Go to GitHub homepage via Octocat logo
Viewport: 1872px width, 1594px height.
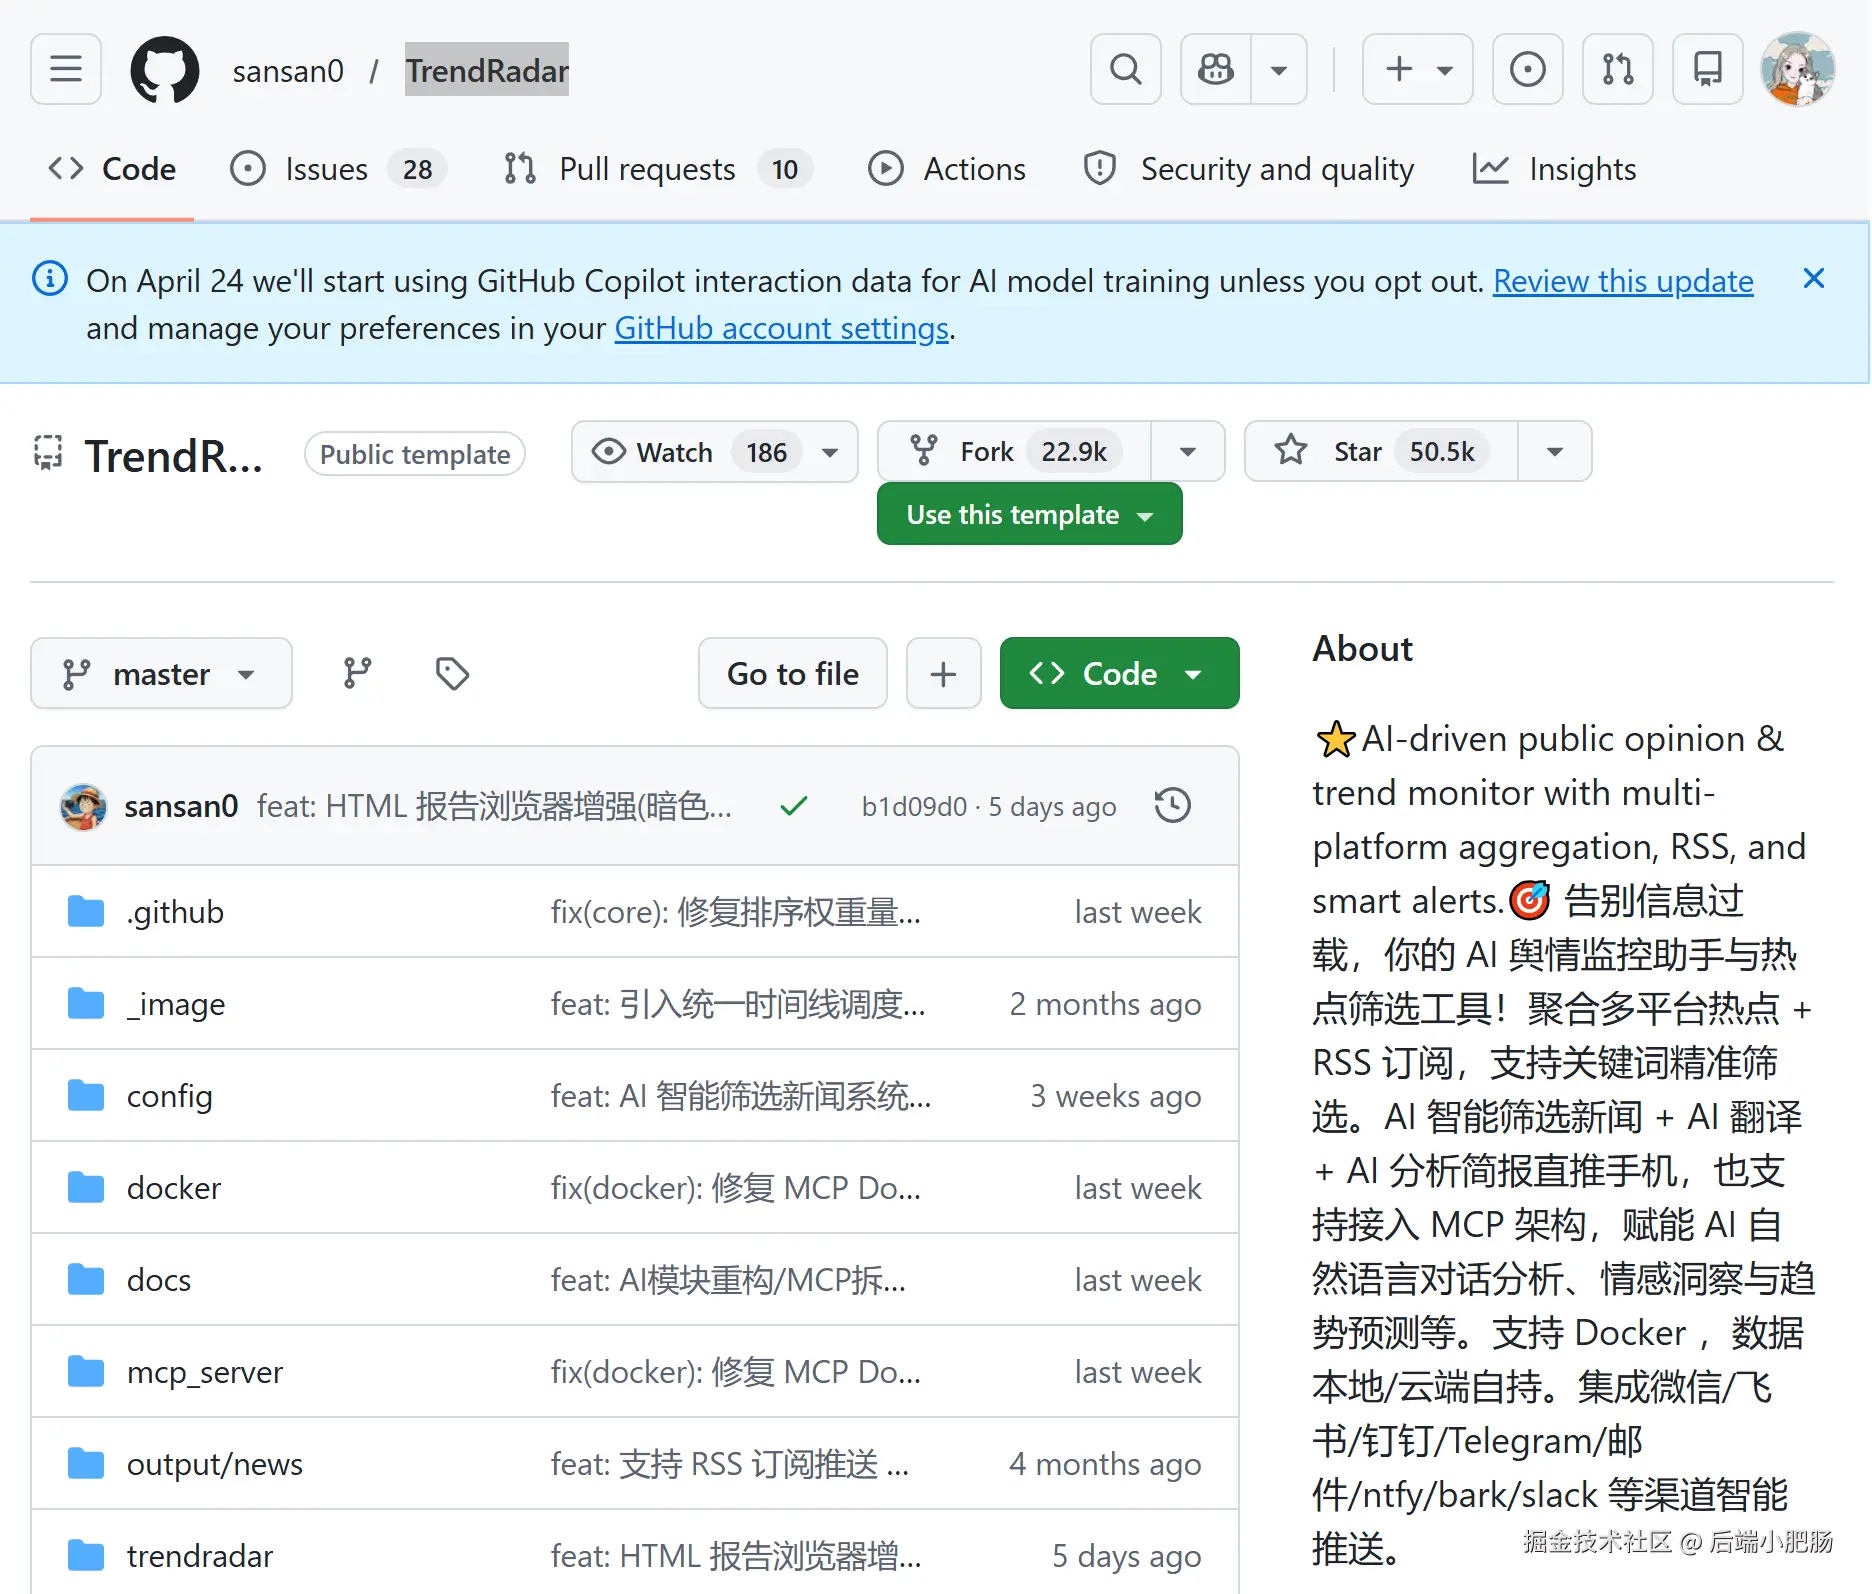pyautogui.click(x=165, y=70)
